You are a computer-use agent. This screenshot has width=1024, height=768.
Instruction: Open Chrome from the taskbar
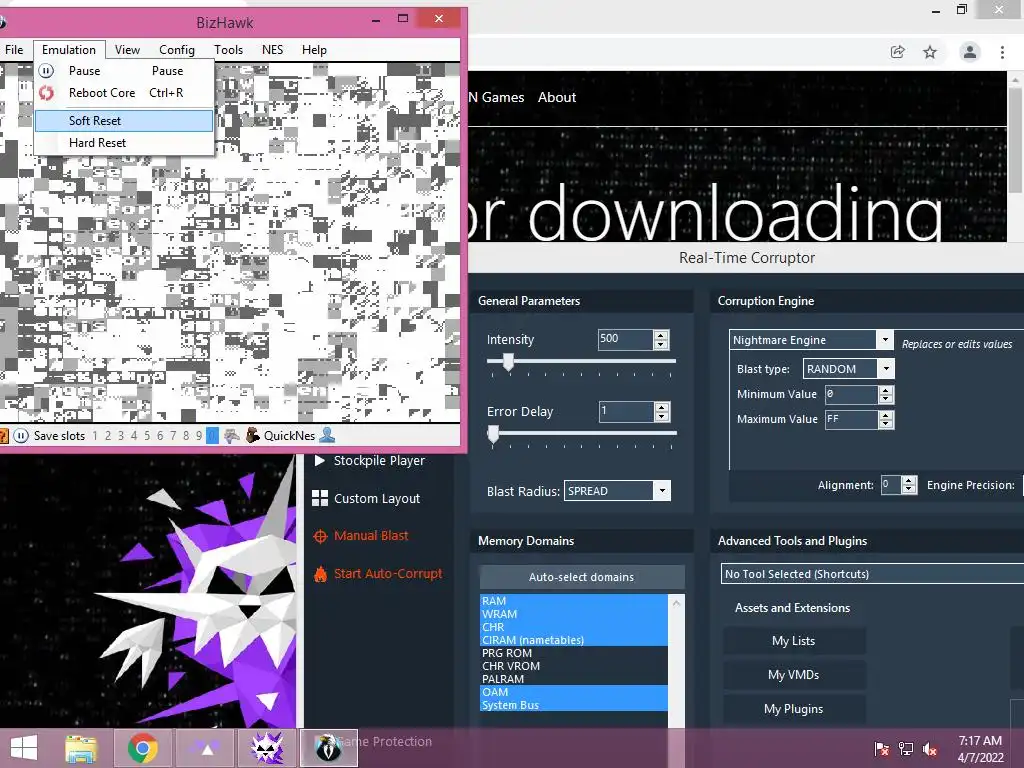(142, 748)
